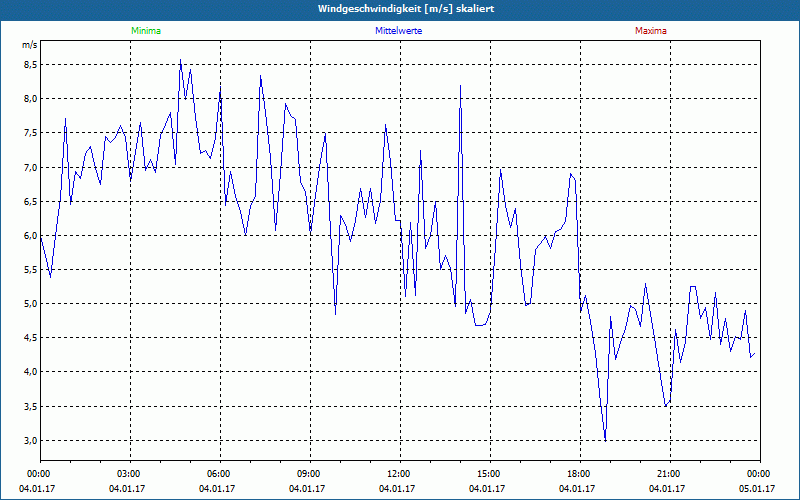Click the 7,5 y-axis value
Screen dimensions: 800x500
(31, 133)
